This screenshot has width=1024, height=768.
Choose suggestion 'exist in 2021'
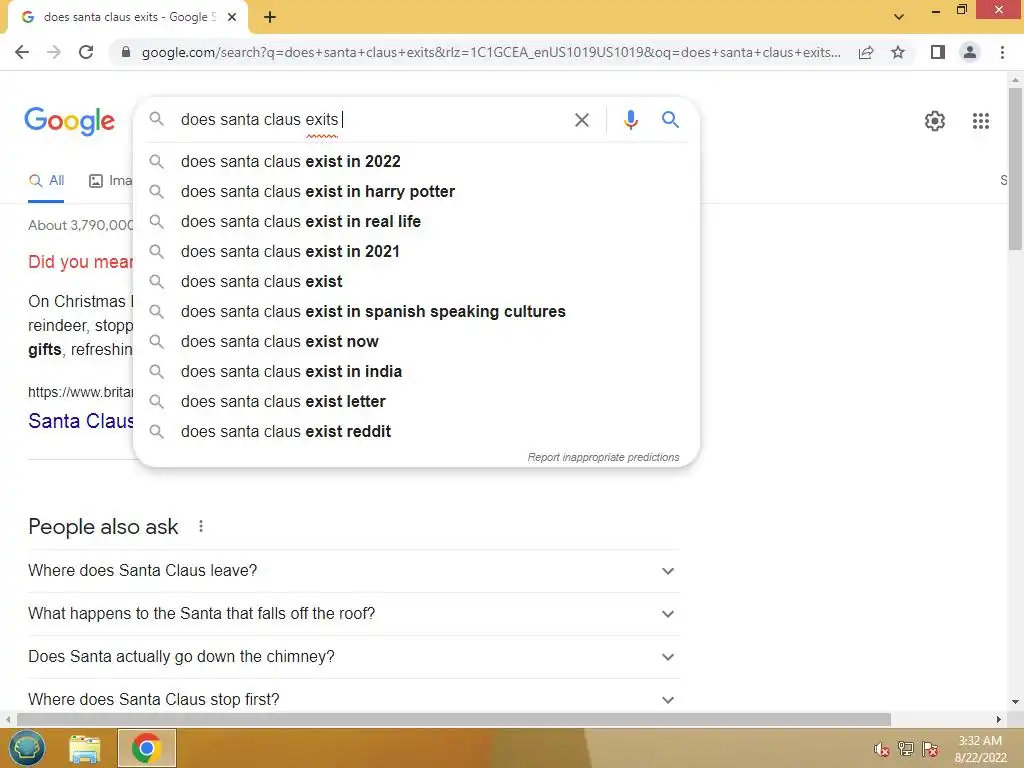click(417, 251)
